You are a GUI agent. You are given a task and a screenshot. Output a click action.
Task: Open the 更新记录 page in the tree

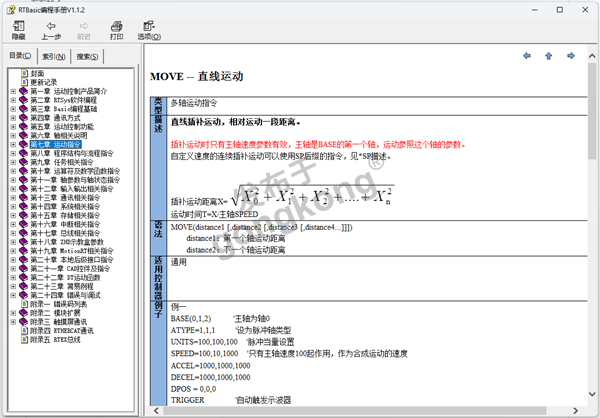(x=43, y=82)
